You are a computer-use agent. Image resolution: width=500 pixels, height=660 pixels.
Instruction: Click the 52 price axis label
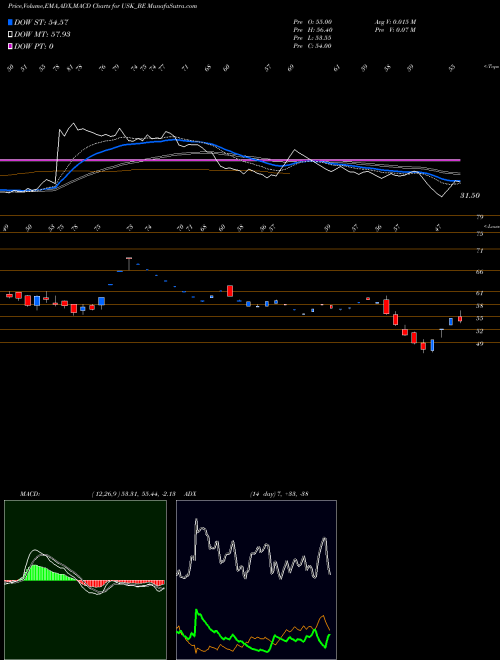479,331
